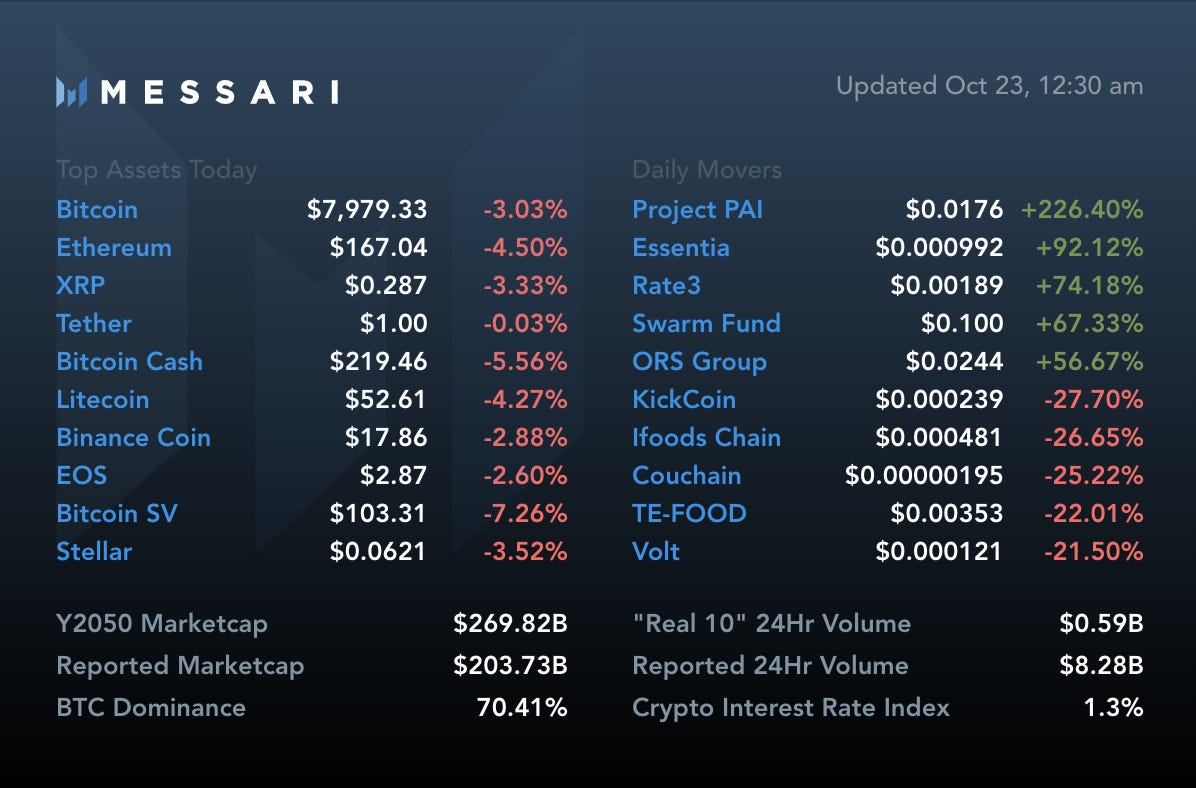Viewport: 1196px width, 788px height.
Task: Click the Bitcoin Cash link
Action: 129,362
